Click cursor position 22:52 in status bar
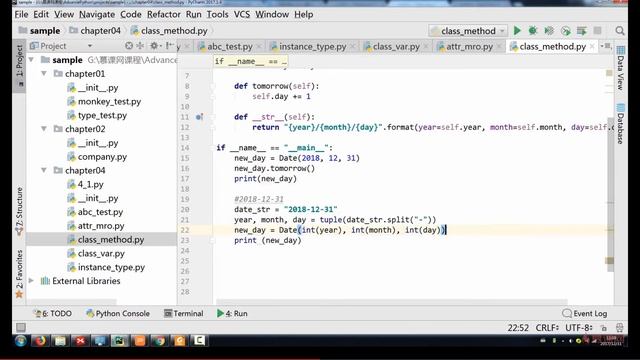The height and width of the screenshot is (360, 640). [x=518, y=328]
